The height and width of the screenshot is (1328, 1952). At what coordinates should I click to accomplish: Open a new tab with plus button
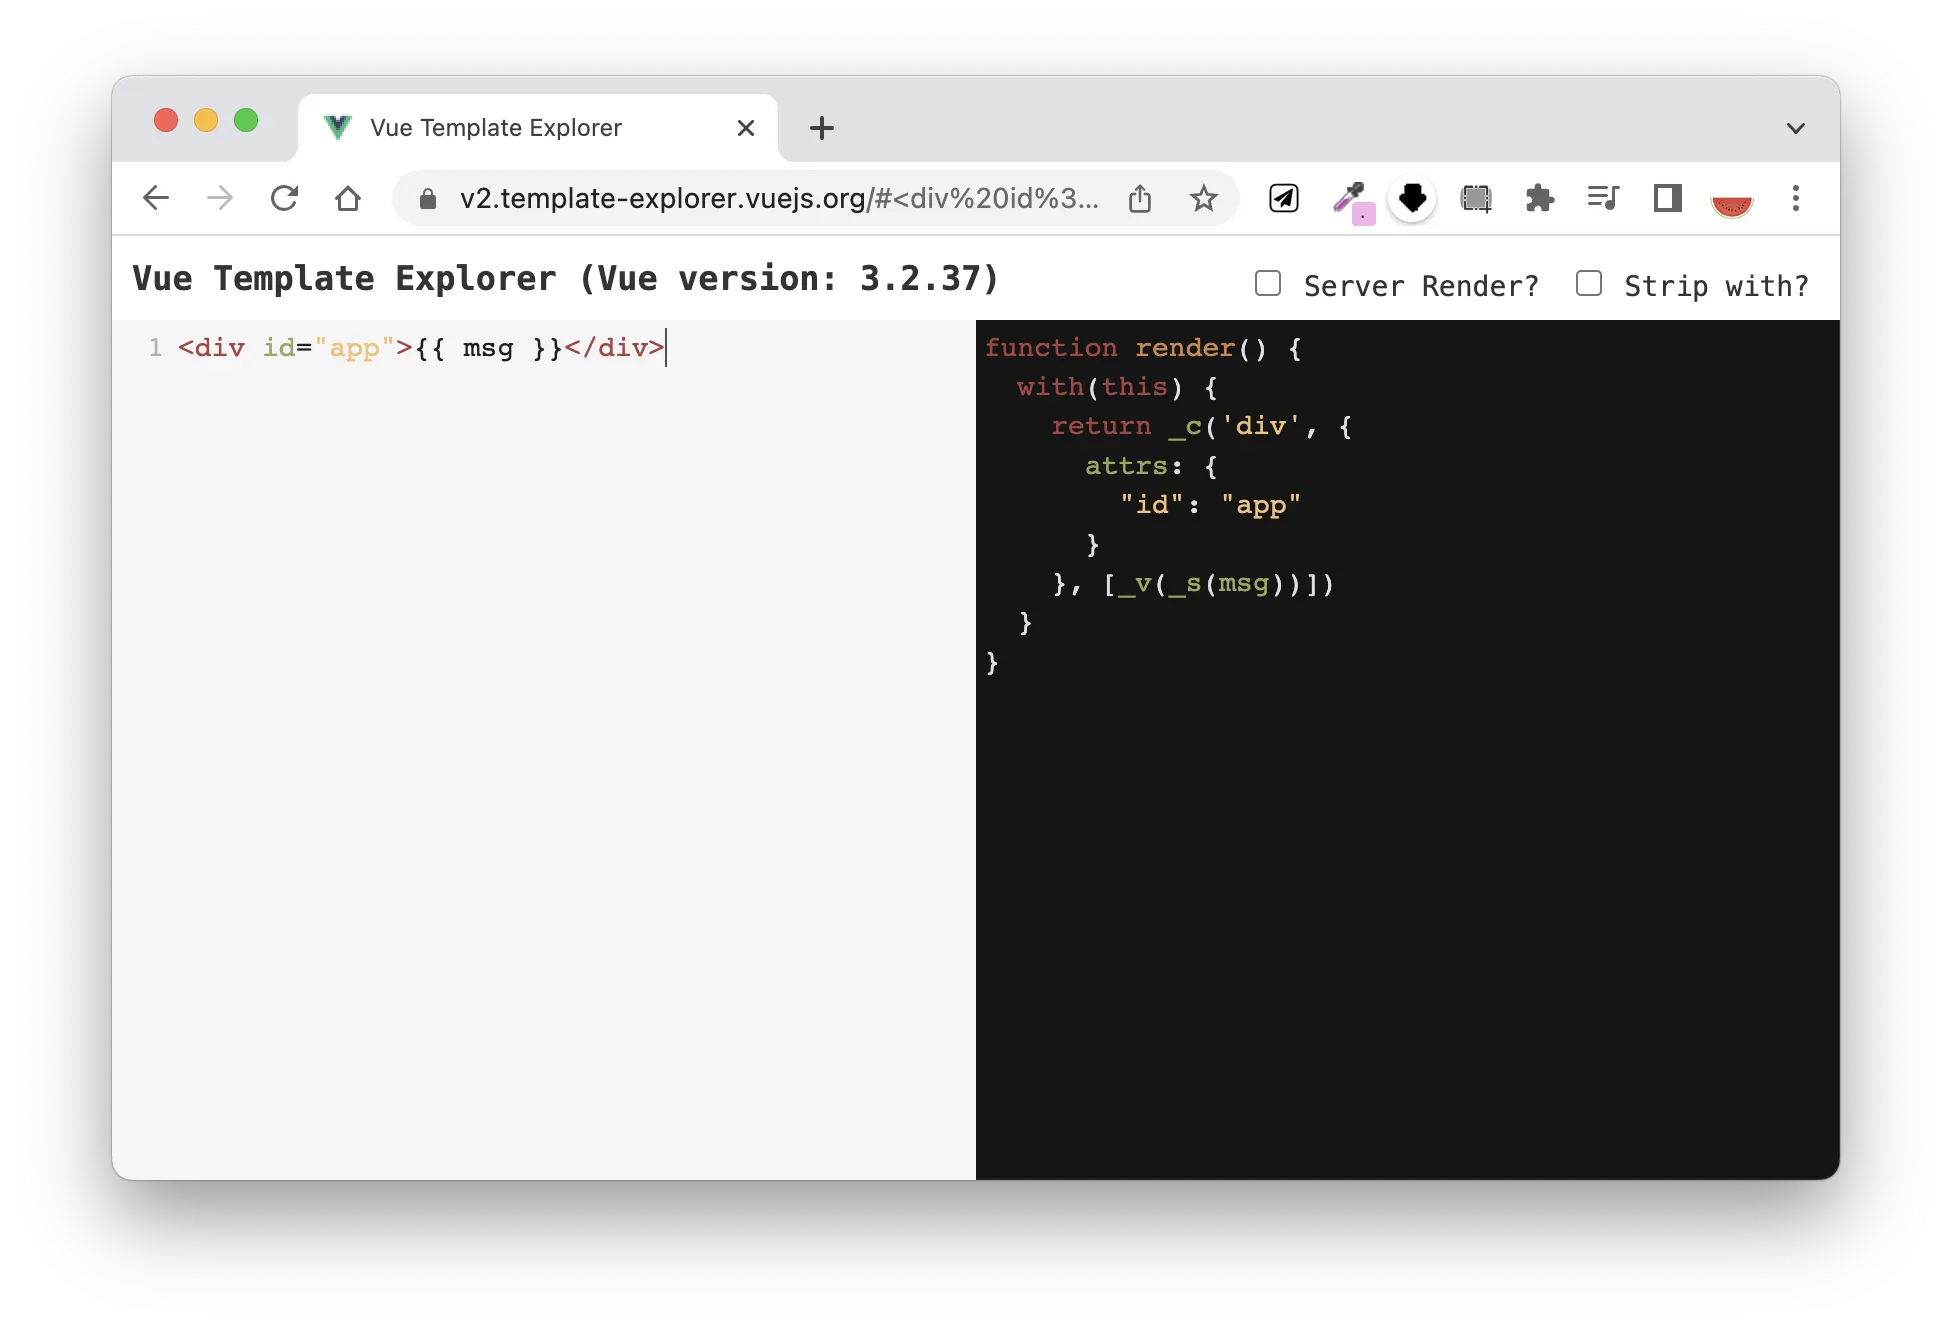[821, 128]
